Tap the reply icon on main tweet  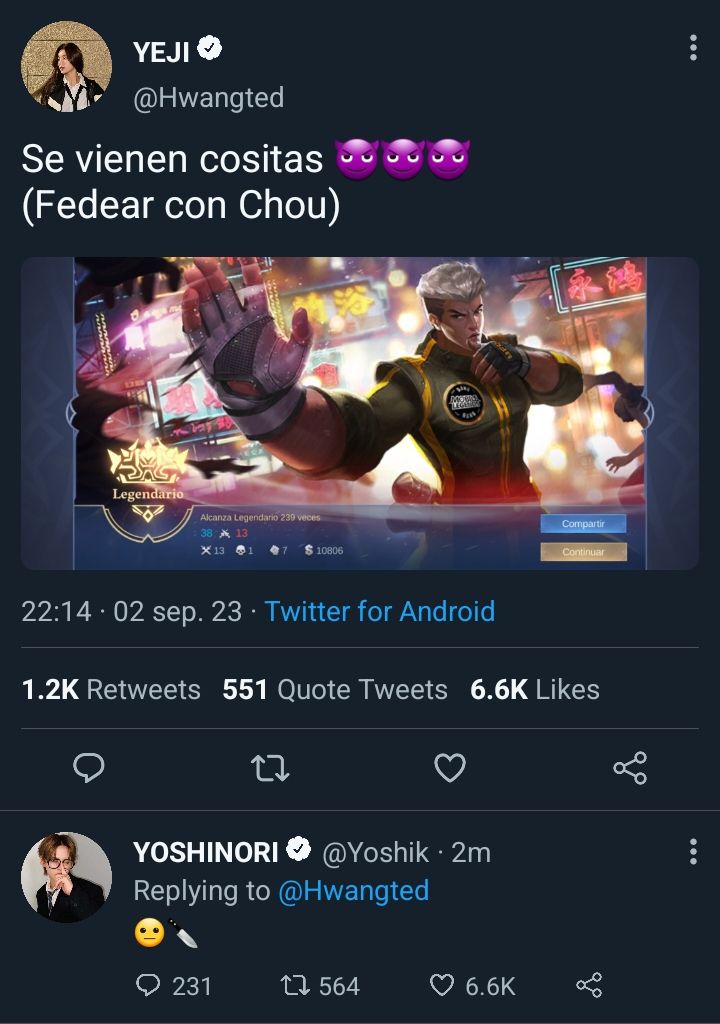click(x=89, y=767)
